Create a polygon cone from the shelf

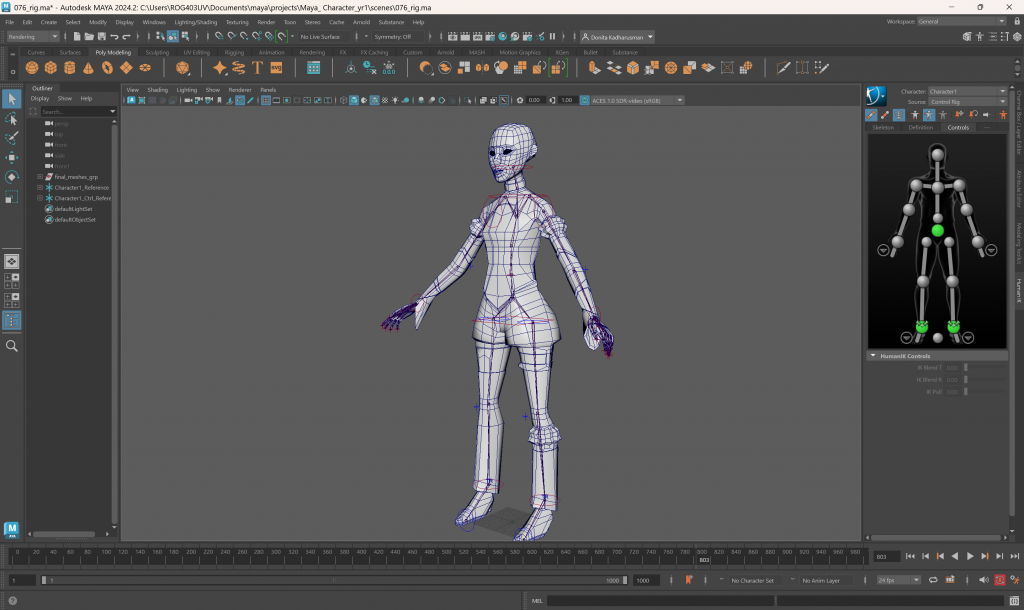88,67
